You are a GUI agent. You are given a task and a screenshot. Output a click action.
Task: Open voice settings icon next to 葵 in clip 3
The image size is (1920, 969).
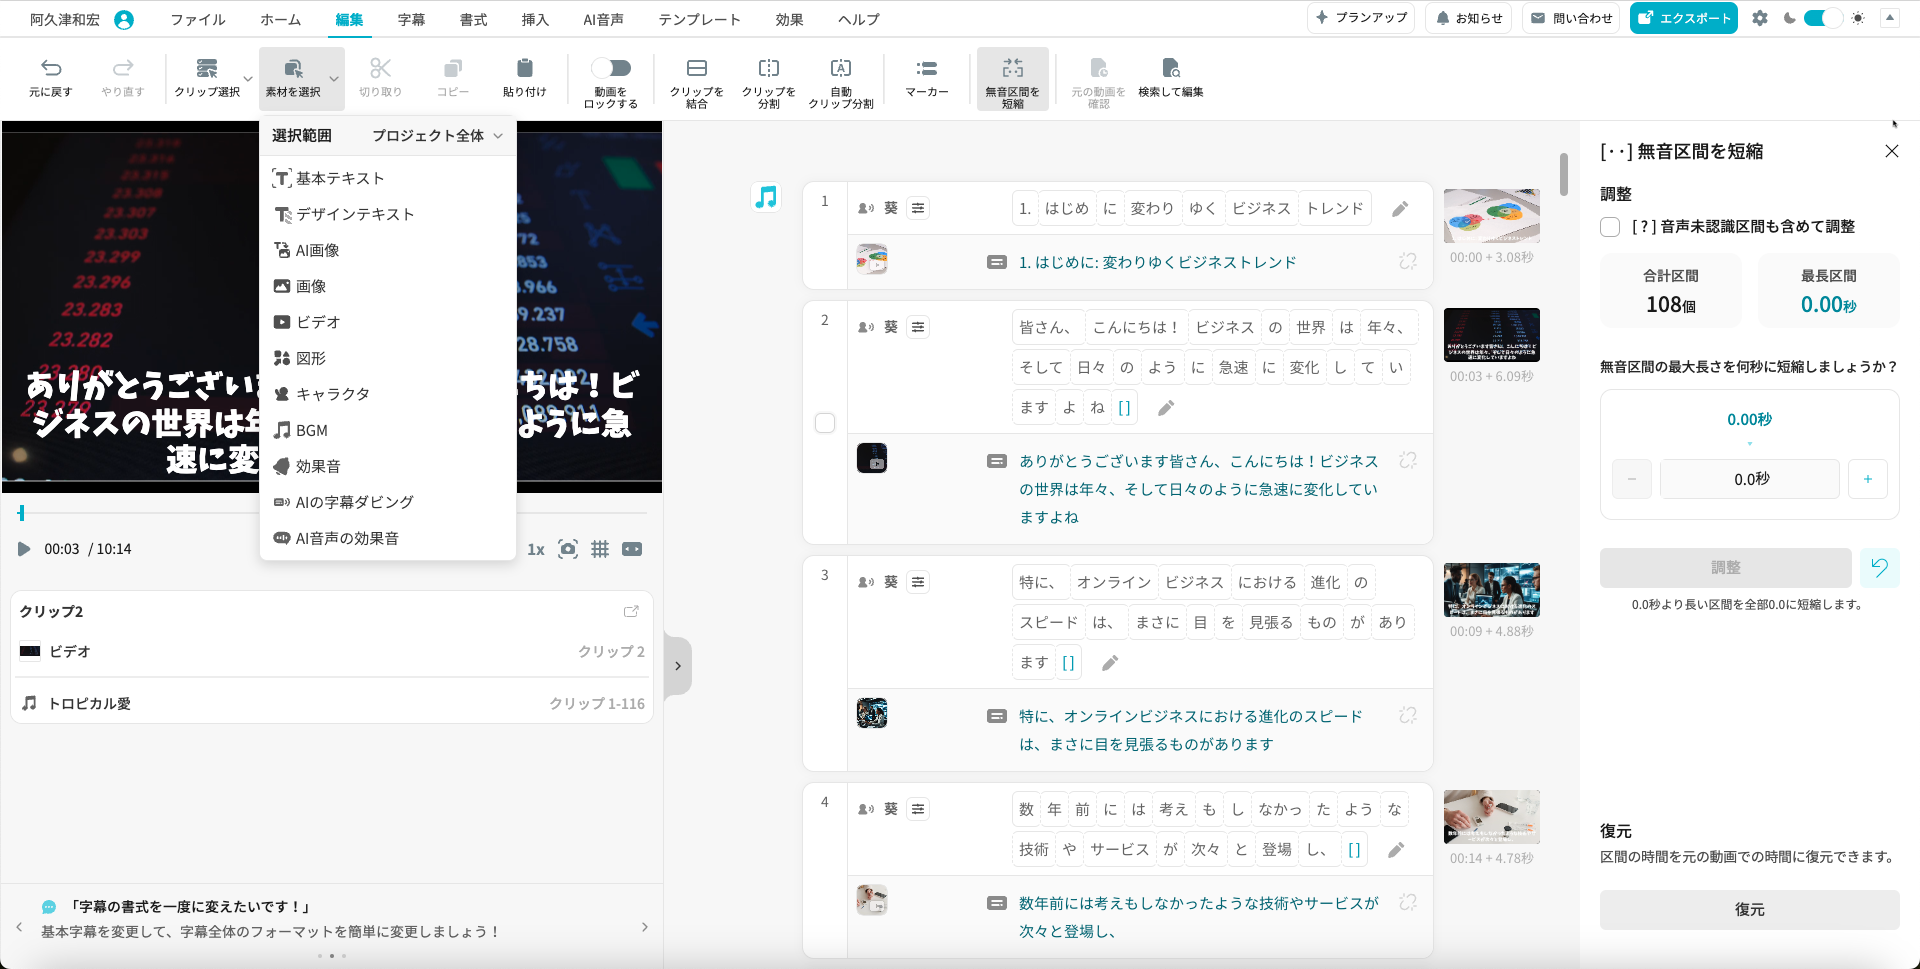(x=918, y=582)
